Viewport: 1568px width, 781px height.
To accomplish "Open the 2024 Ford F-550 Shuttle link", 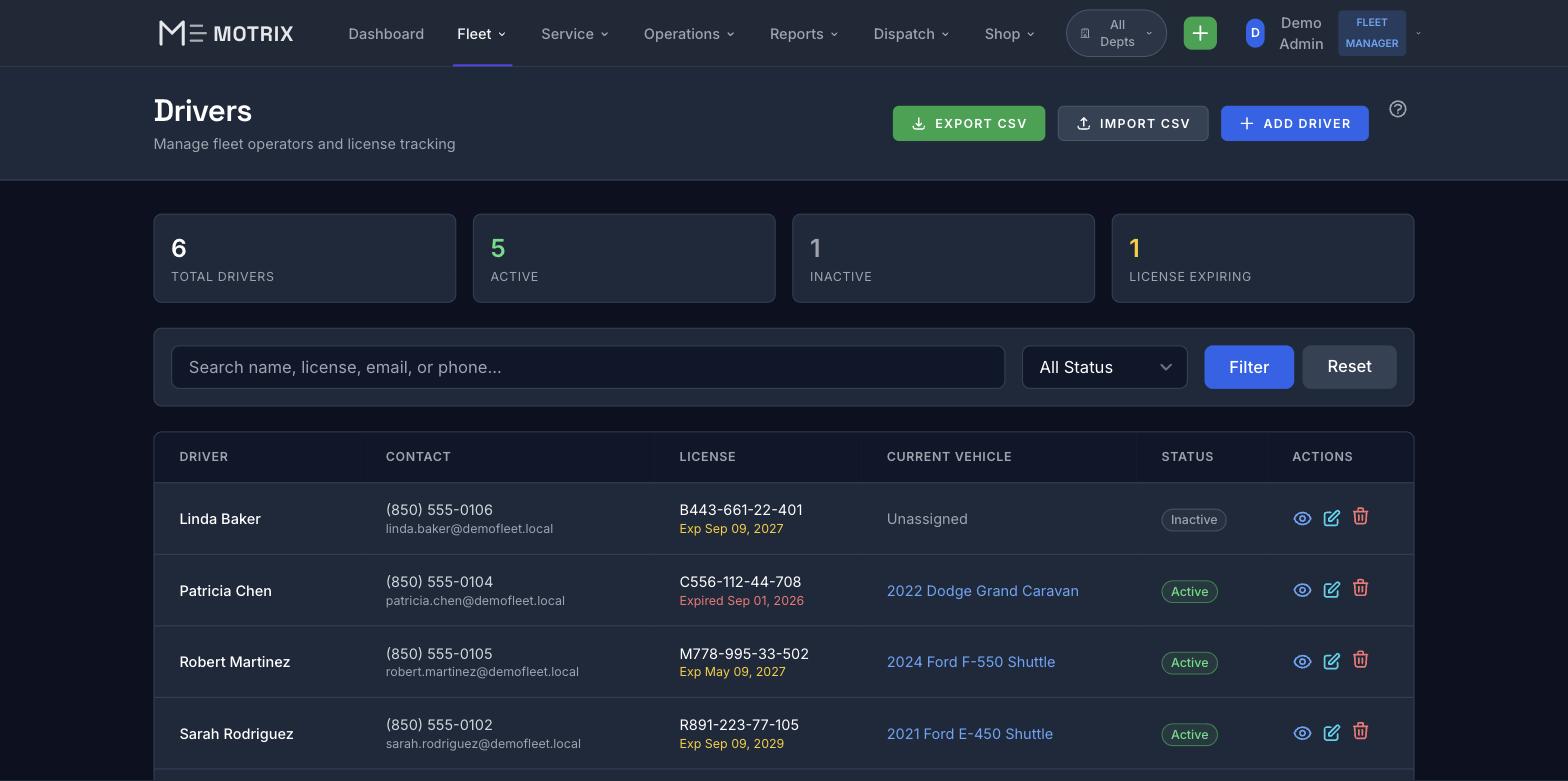I will tap(971, 662).
